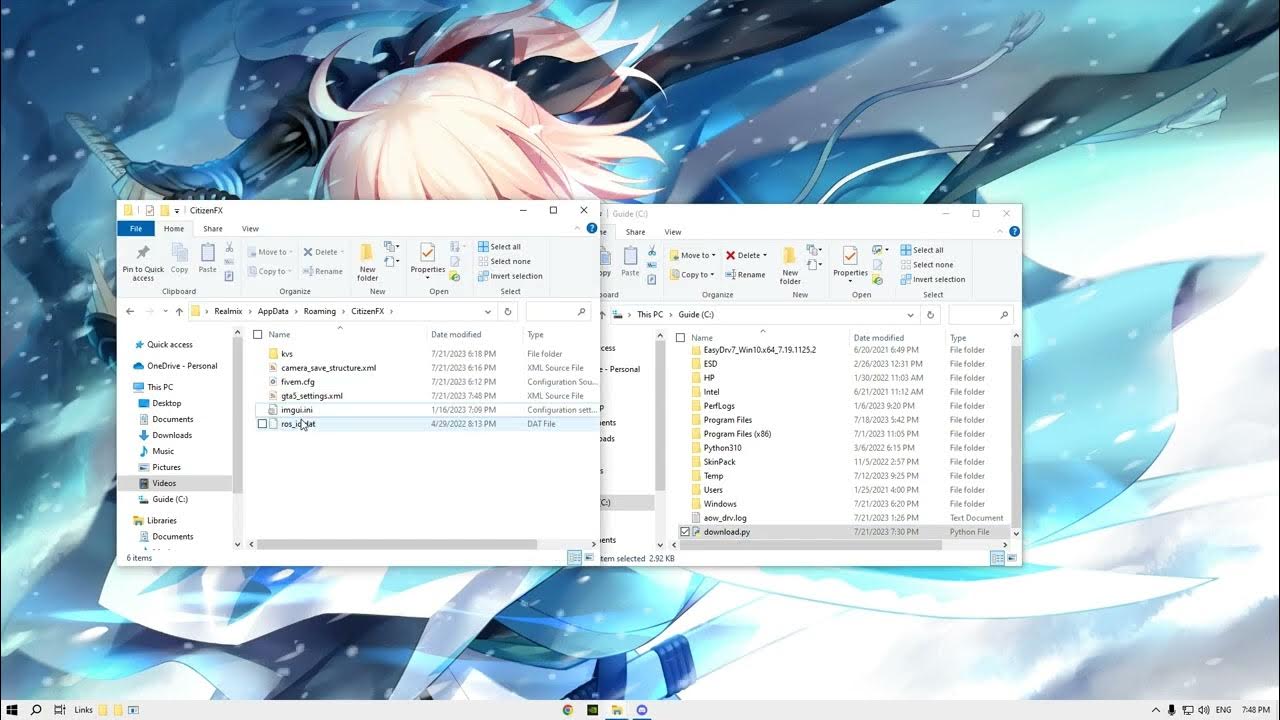The width and height of the screenshot is (1280, 720).
Task: Open recent locations dropdown in CitizenFX window
Action: pyautogui.click(x=165, y=311)
